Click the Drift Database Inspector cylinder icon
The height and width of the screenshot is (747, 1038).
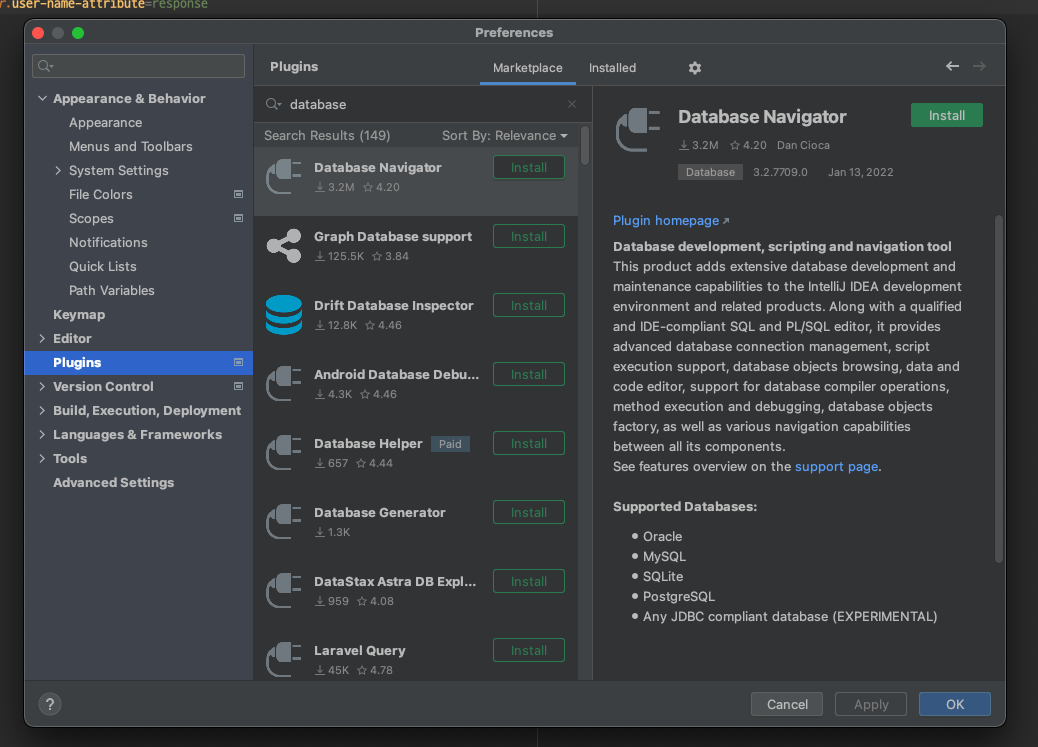coord(283,315)
